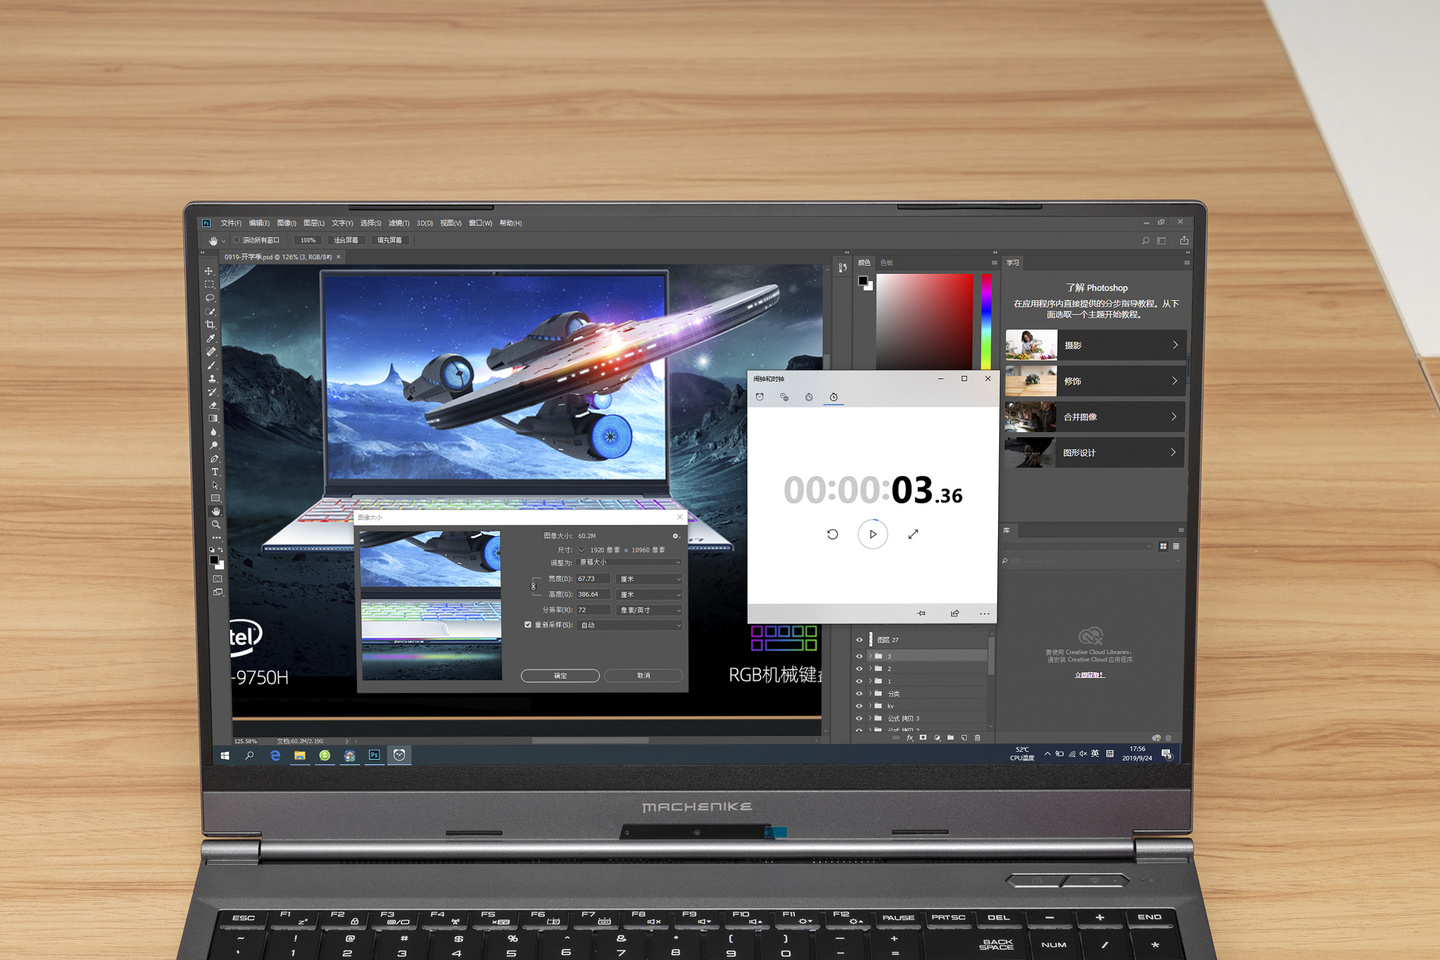
Task: Select the Zoom tool
Action: [216, 524]
